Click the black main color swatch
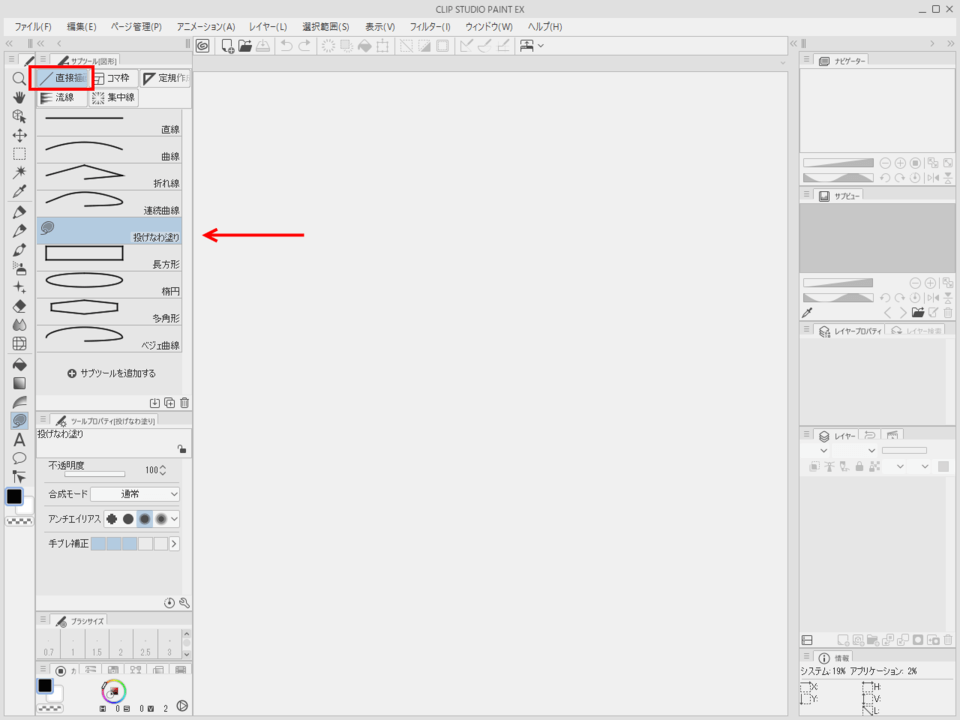This screenshot has width=960, height=720. pos(14,496)
